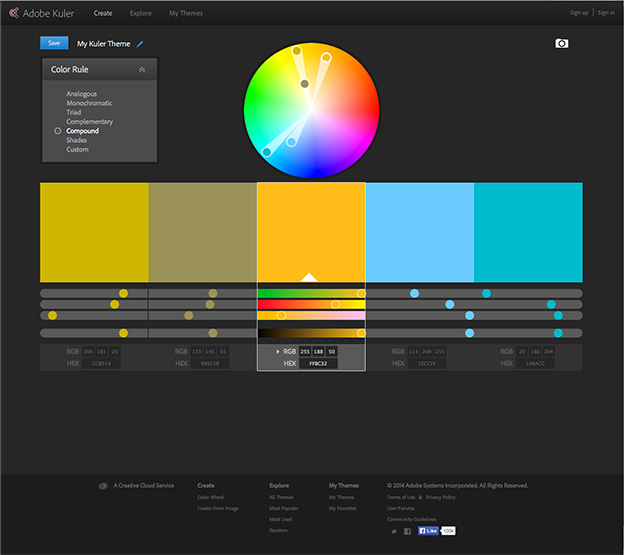
Task: Select the Compound color rule
Action: pos(82,131)
